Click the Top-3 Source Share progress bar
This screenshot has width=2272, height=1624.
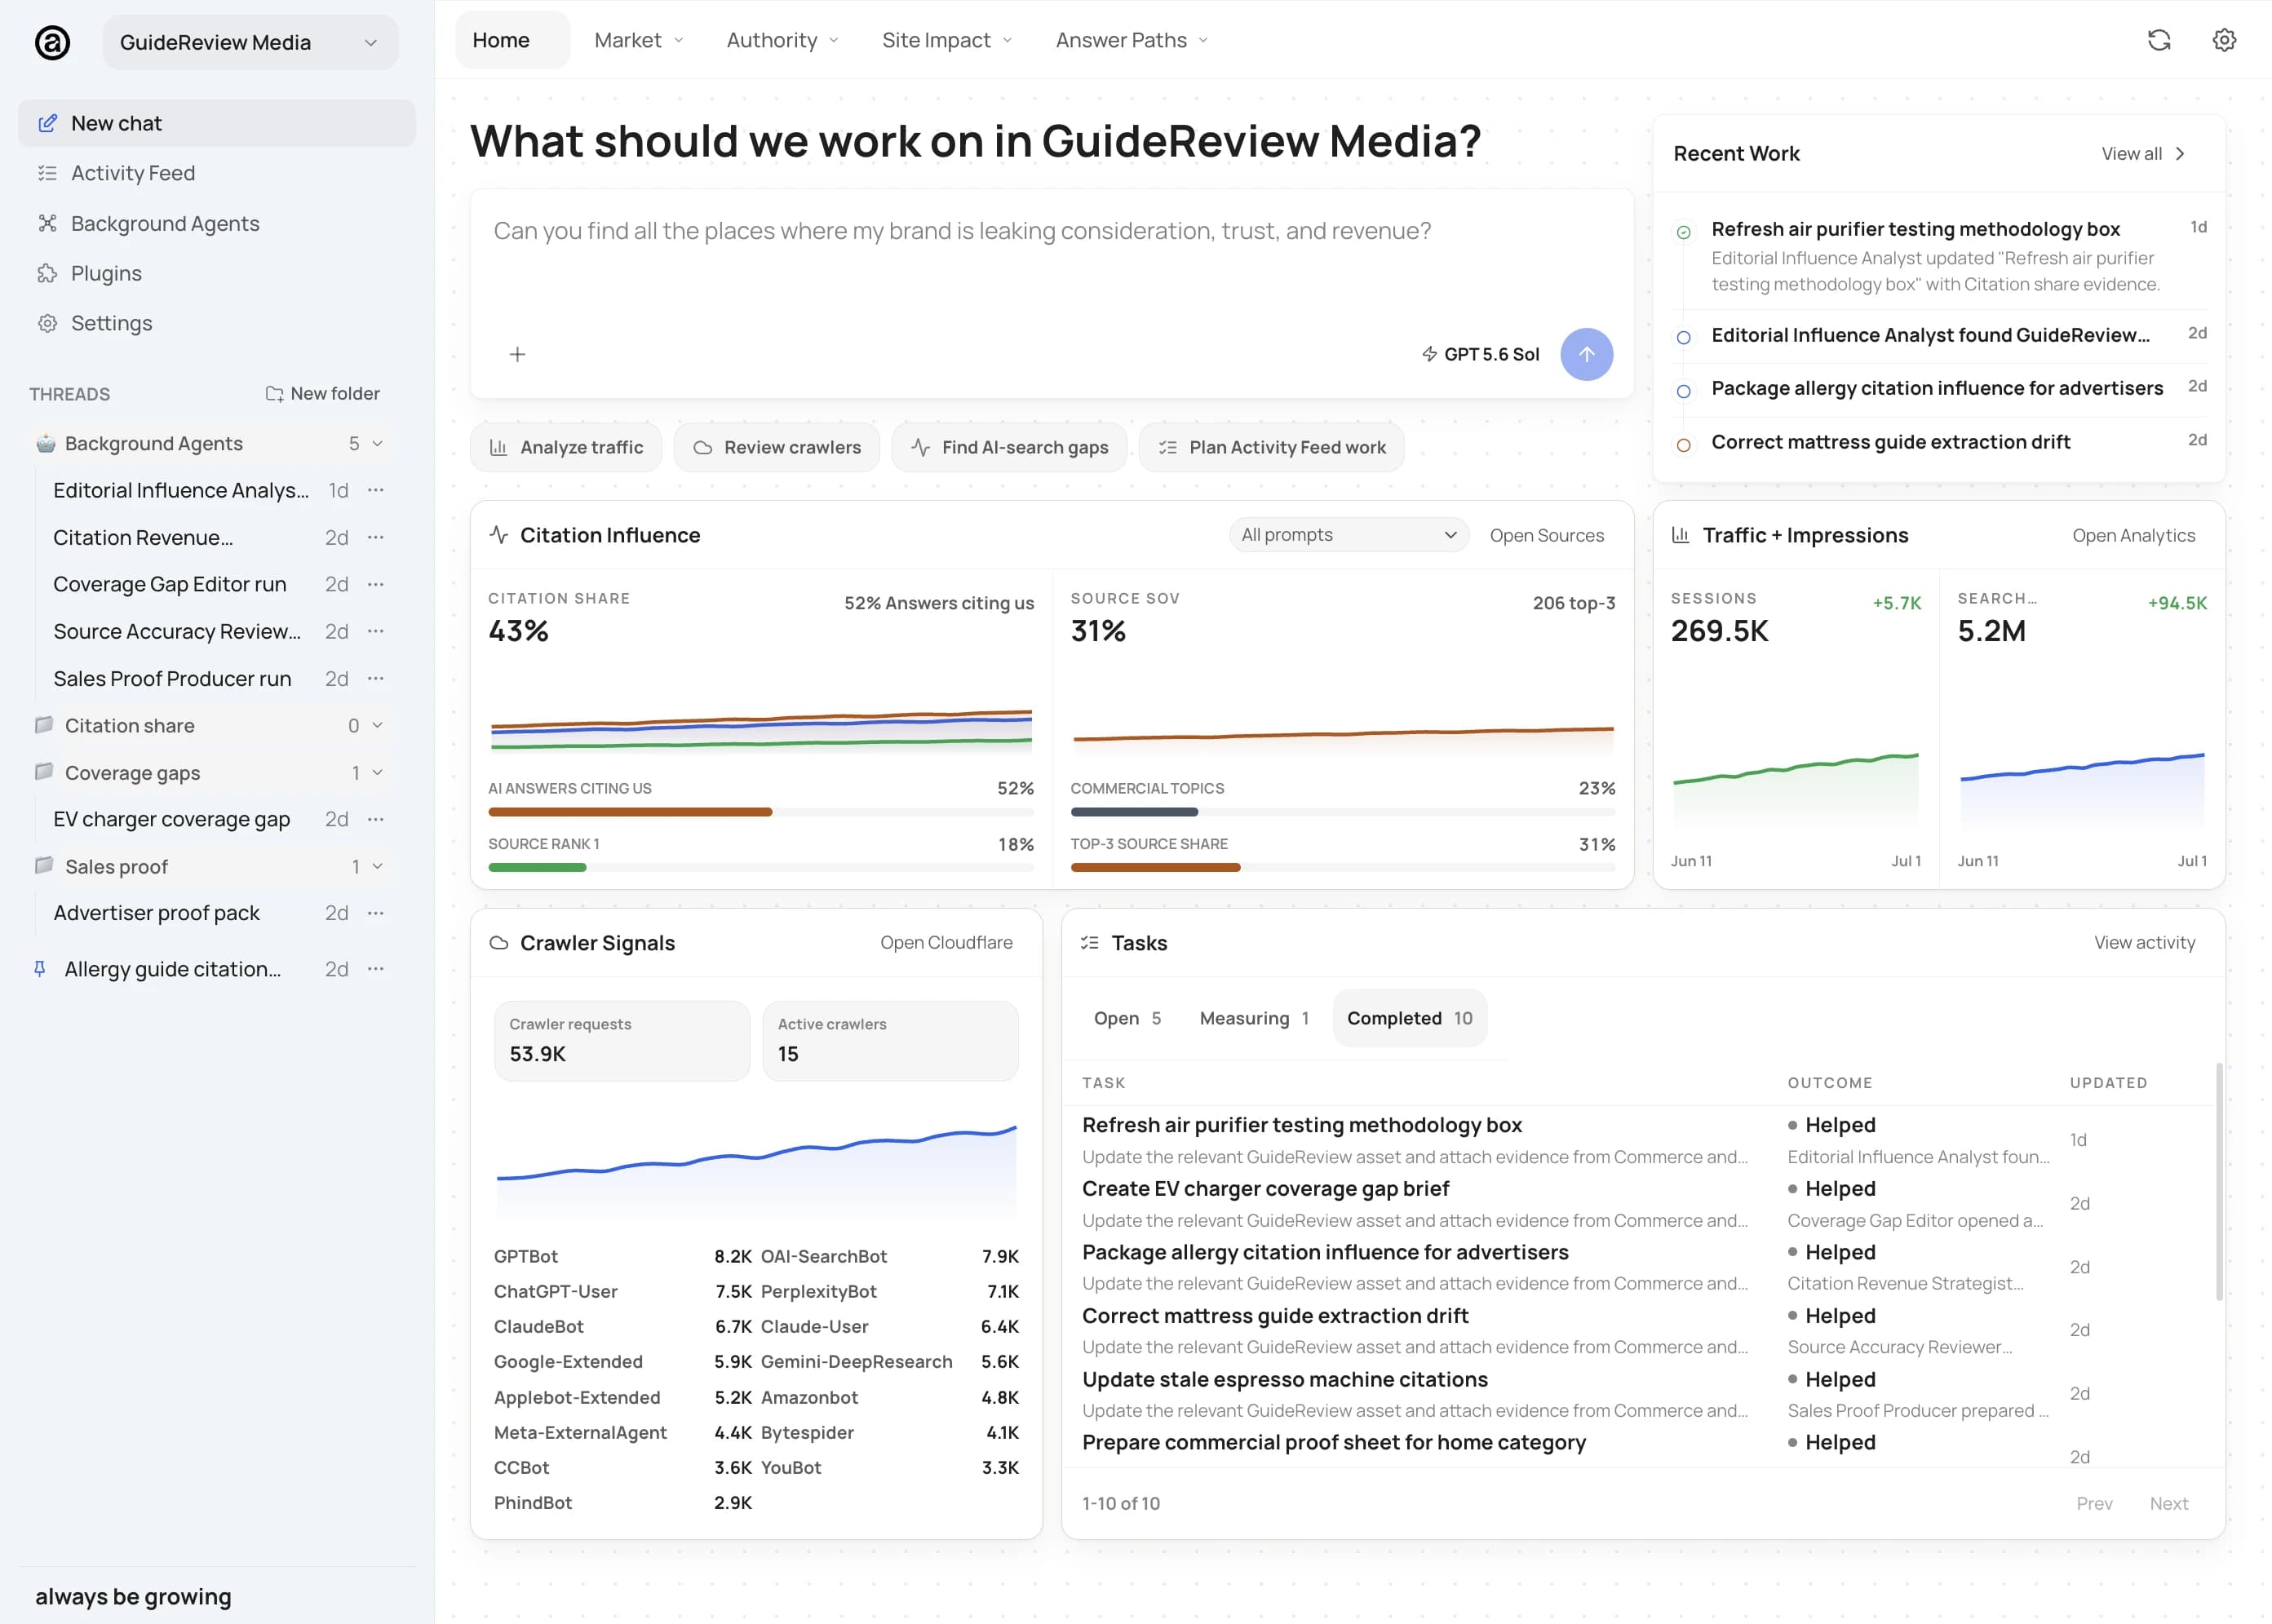pos(1343,868)
